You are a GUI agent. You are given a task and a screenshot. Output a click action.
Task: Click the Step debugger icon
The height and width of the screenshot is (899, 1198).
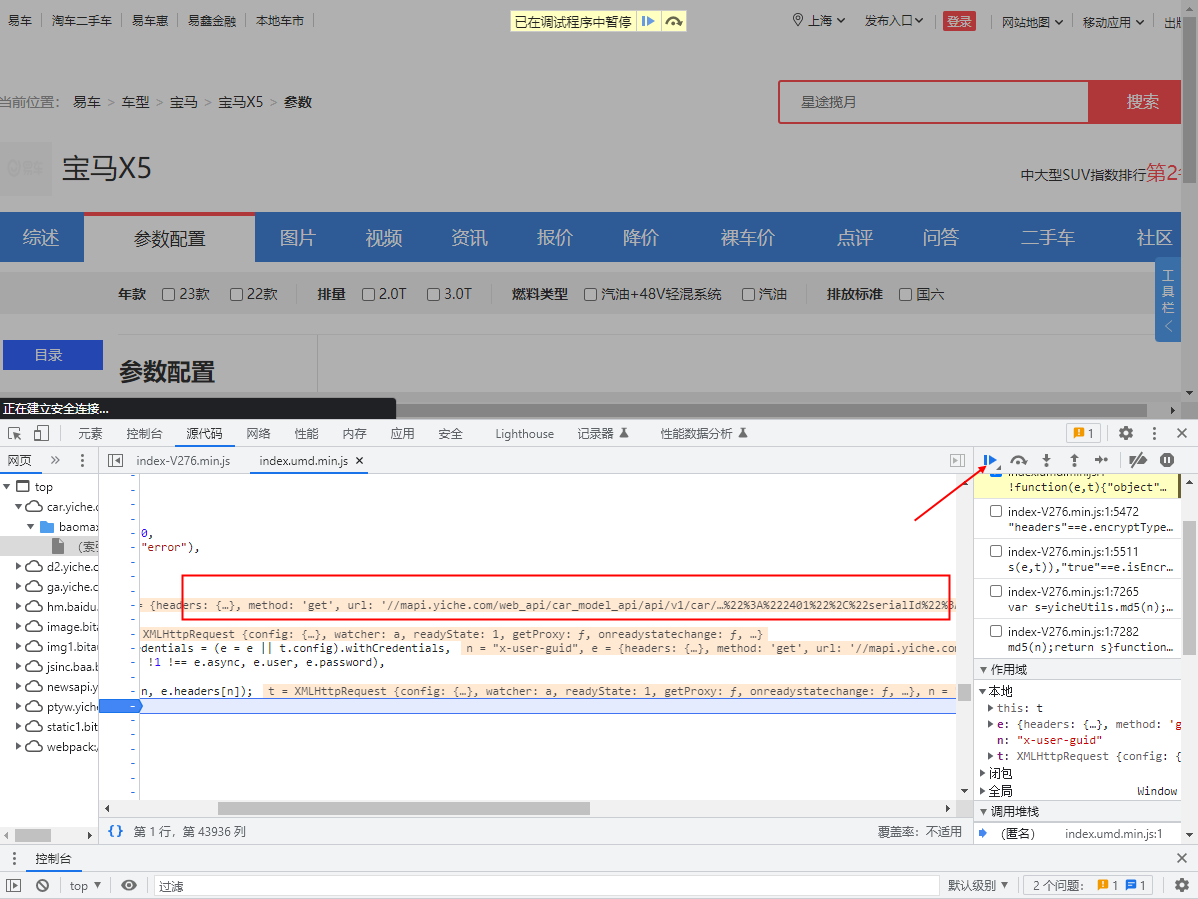(x=1101, y=460)
